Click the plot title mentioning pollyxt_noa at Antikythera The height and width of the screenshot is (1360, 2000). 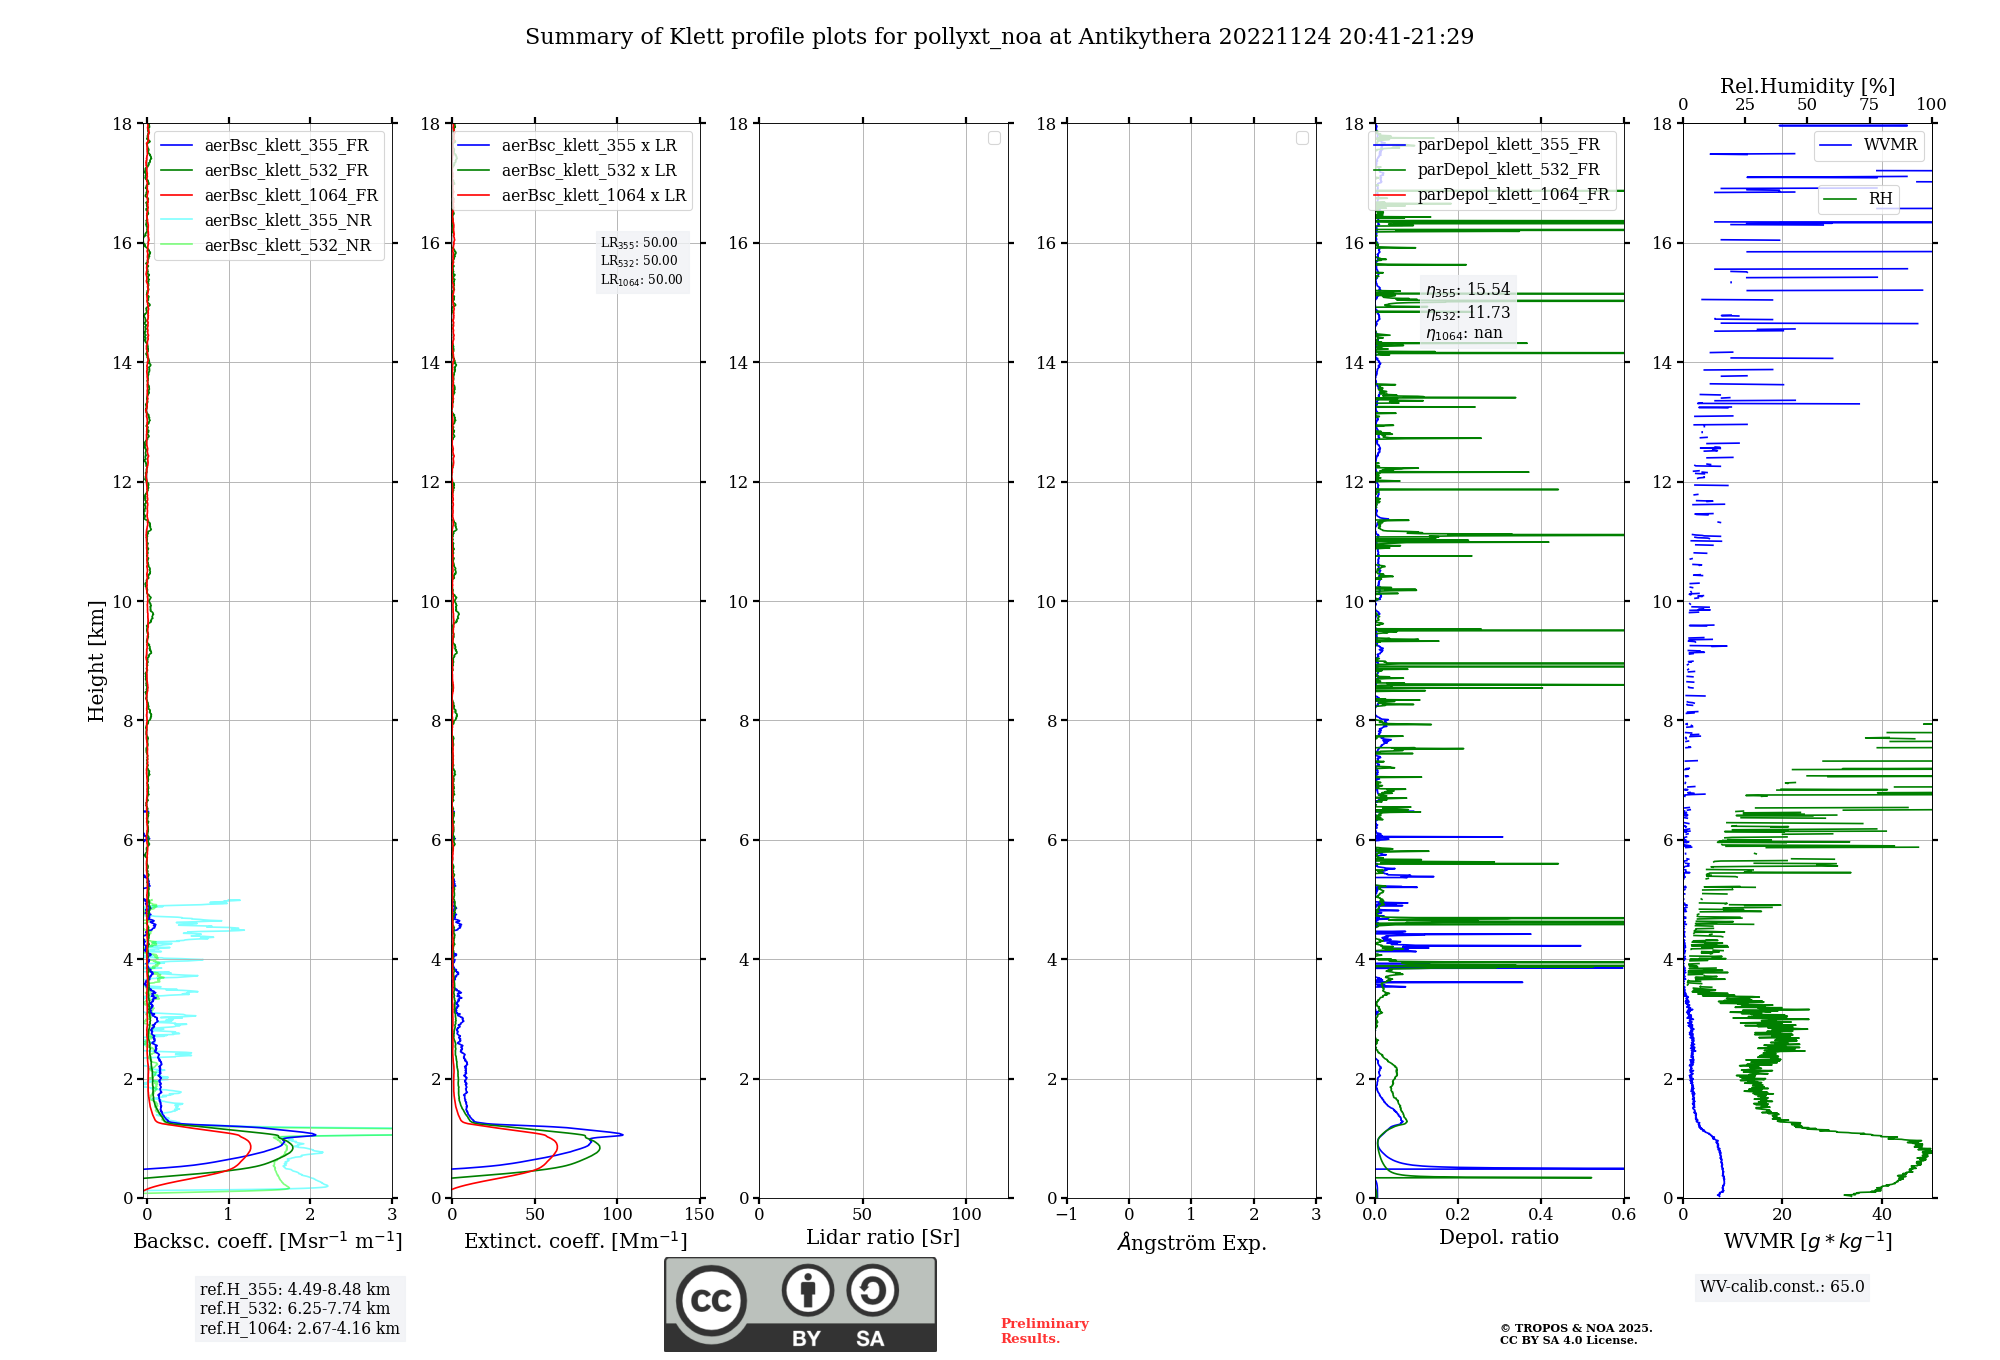(x=999, y=37)
